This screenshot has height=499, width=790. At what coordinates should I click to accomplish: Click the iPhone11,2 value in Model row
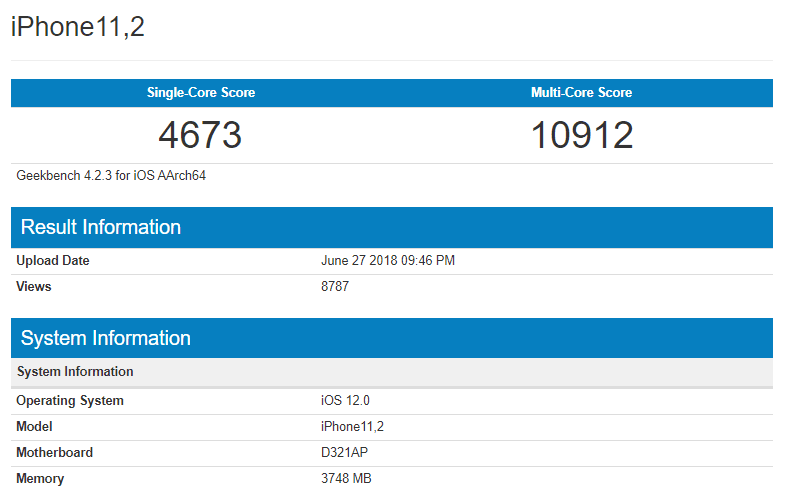[351, 427]
